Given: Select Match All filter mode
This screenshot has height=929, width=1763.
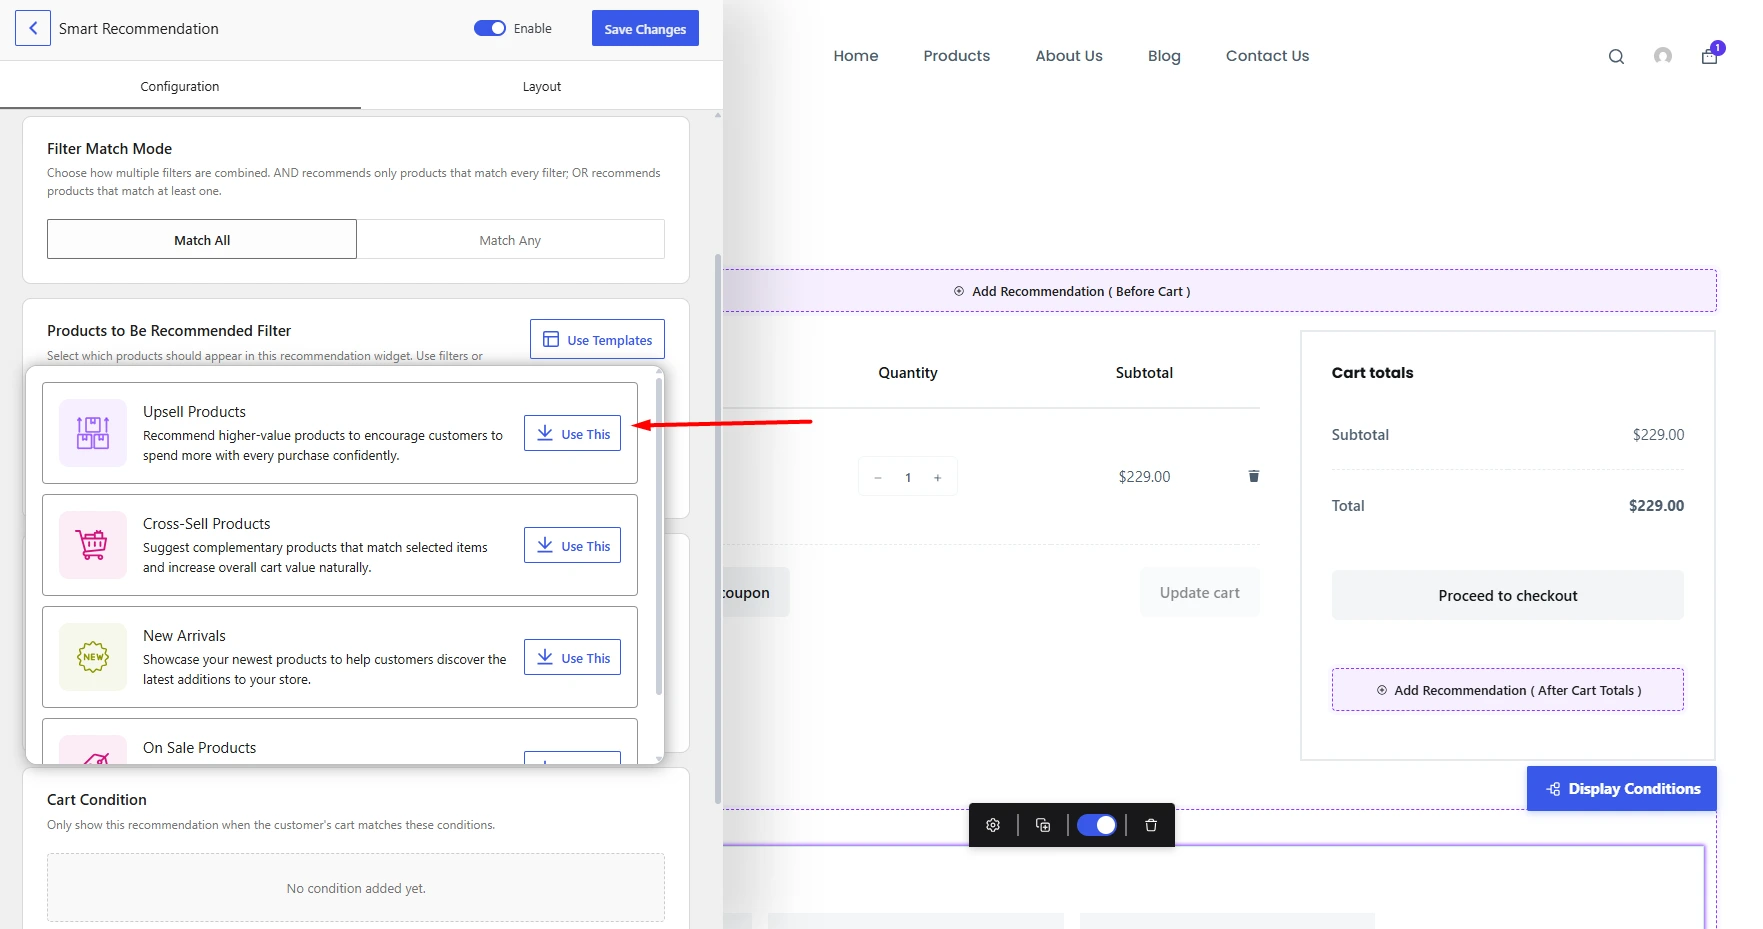Looking at the screenshot, I should coord(202,240).
